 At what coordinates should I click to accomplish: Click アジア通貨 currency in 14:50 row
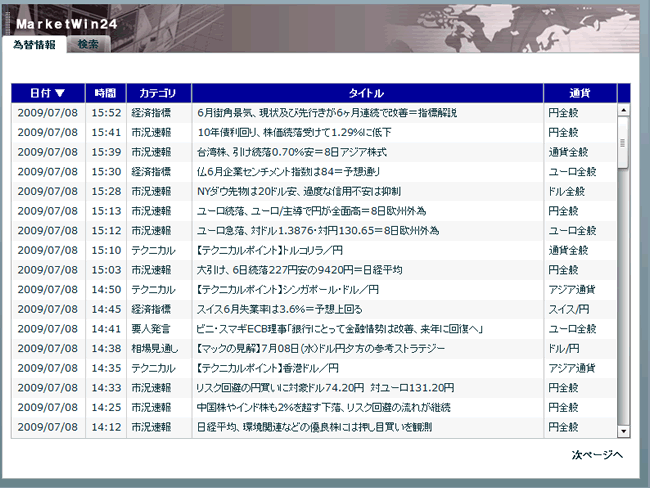tap(572, 289)
